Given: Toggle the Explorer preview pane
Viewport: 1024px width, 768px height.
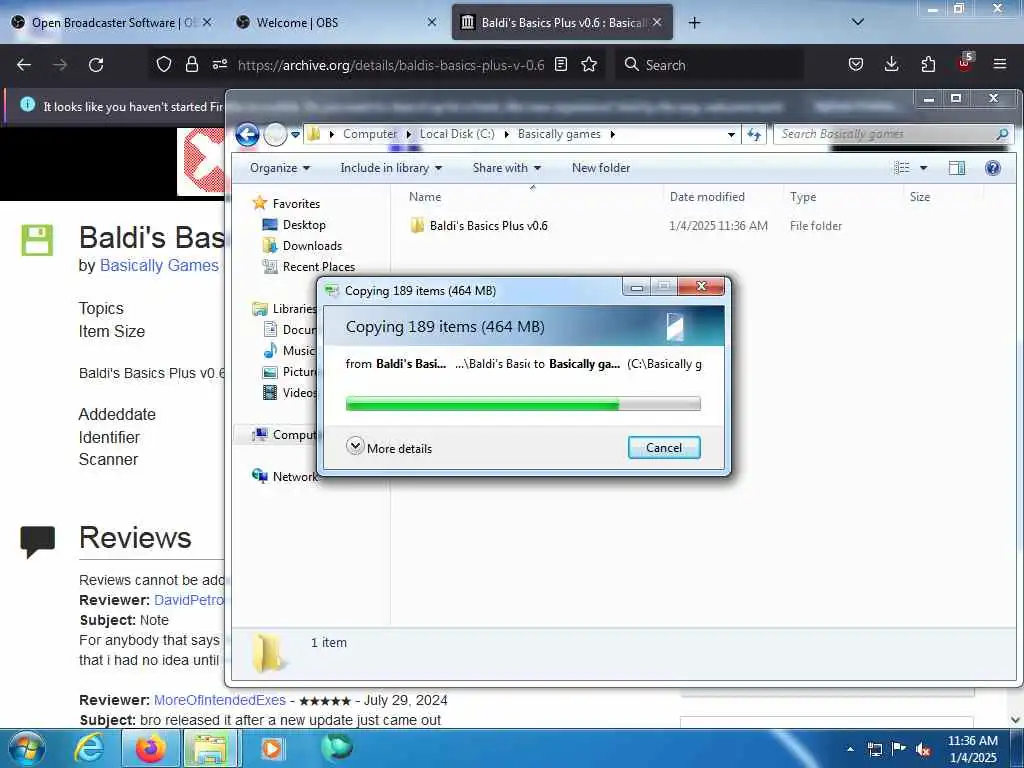Looking at the screenshot, I should tap(957, 168).
